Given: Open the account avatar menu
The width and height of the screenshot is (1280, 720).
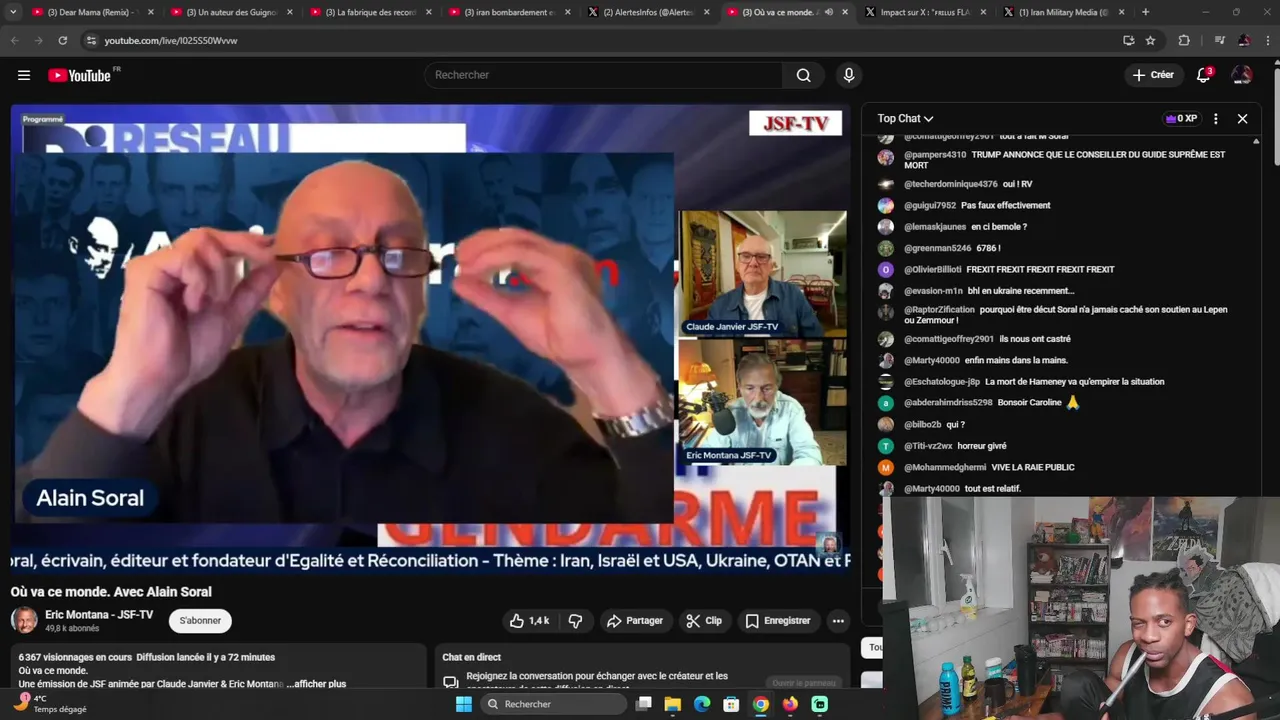Looking at the screenshot, I should 1242,75.
